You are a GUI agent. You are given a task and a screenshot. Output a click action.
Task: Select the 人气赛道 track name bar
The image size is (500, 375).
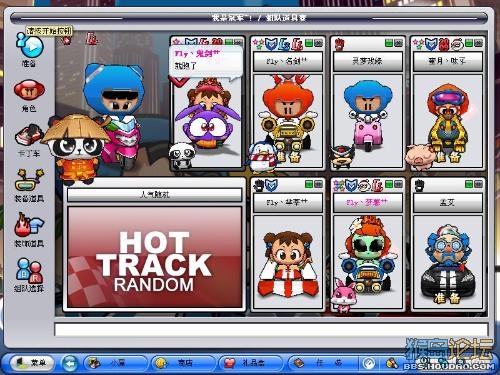[154, 195]
